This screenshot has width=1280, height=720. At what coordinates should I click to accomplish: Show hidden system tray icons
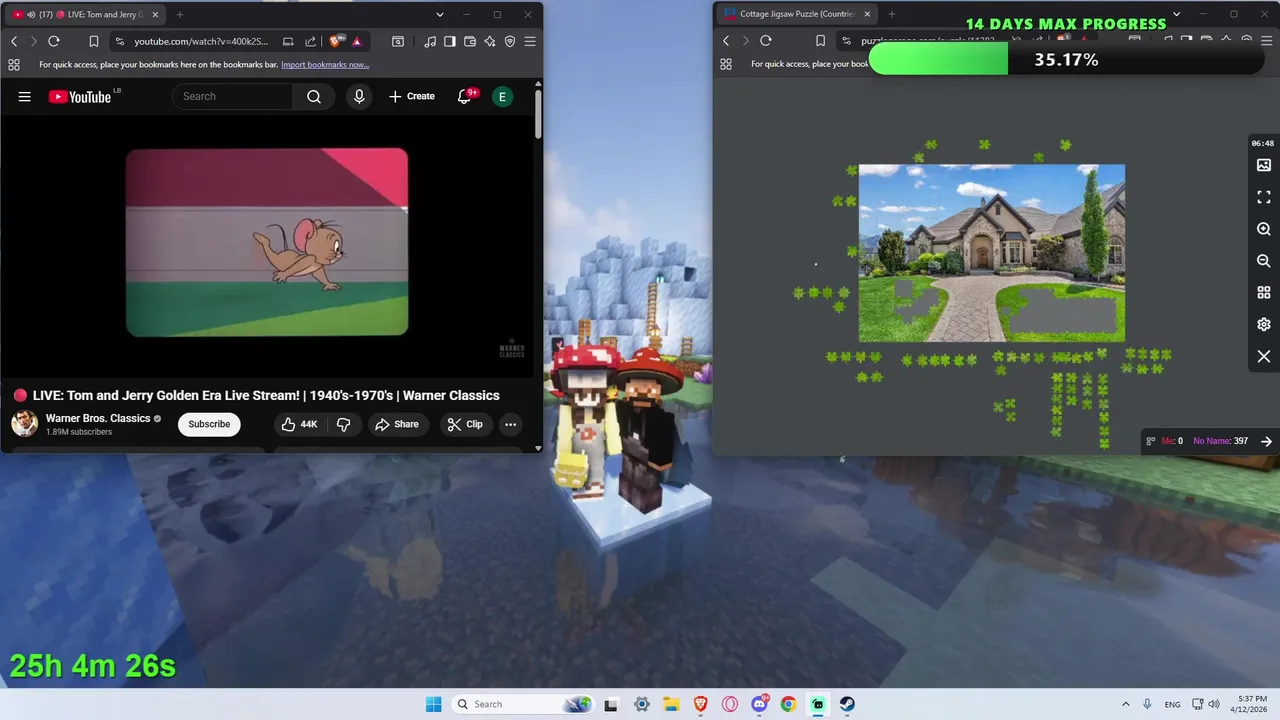(x=1126, y=704)
